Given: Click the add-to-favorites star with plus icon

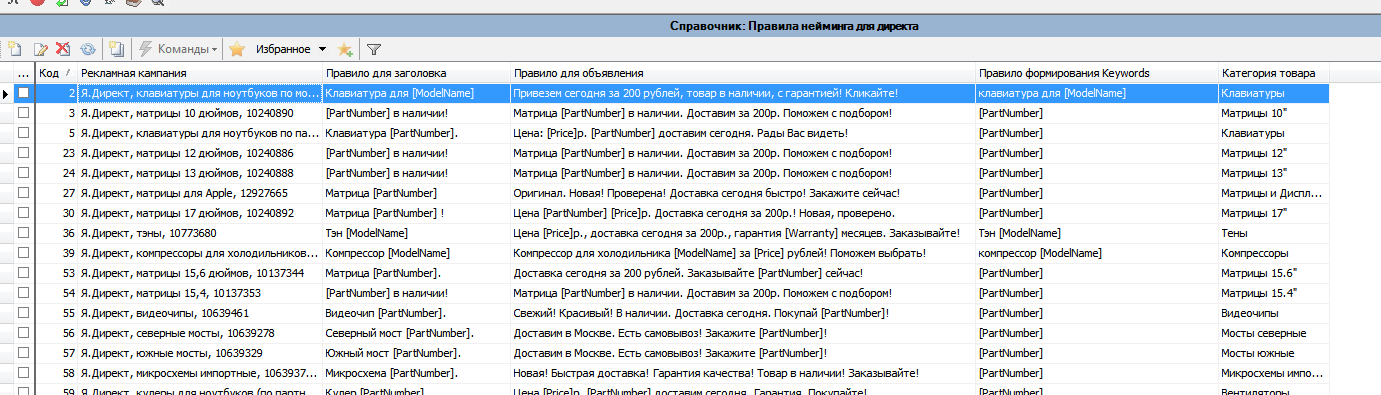Looking at the screenshot, I should [x=344, y=49].
